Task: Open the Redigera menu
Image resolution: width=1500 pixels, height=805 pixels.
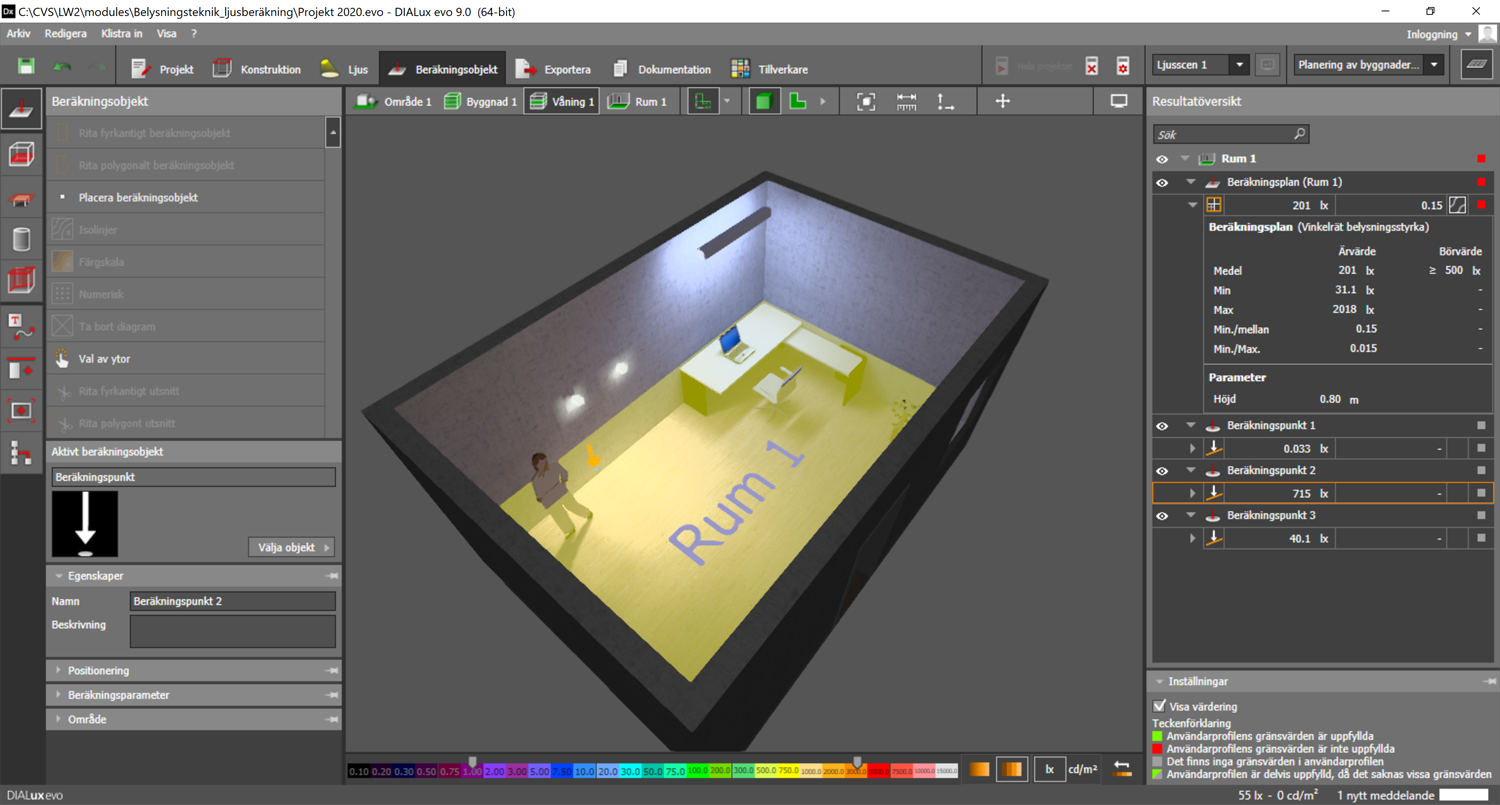Action: point(66,33)
